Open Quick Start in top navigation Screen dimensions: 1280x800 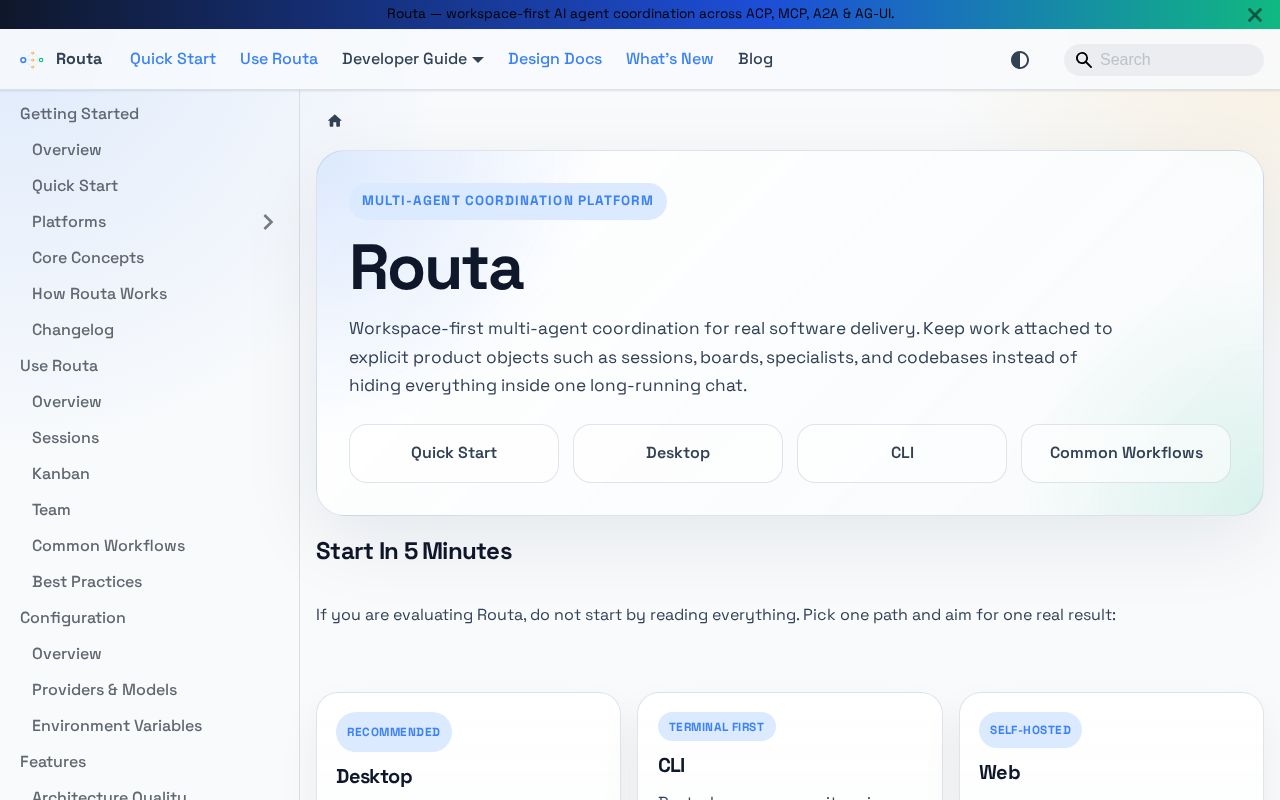coord(173,59)
